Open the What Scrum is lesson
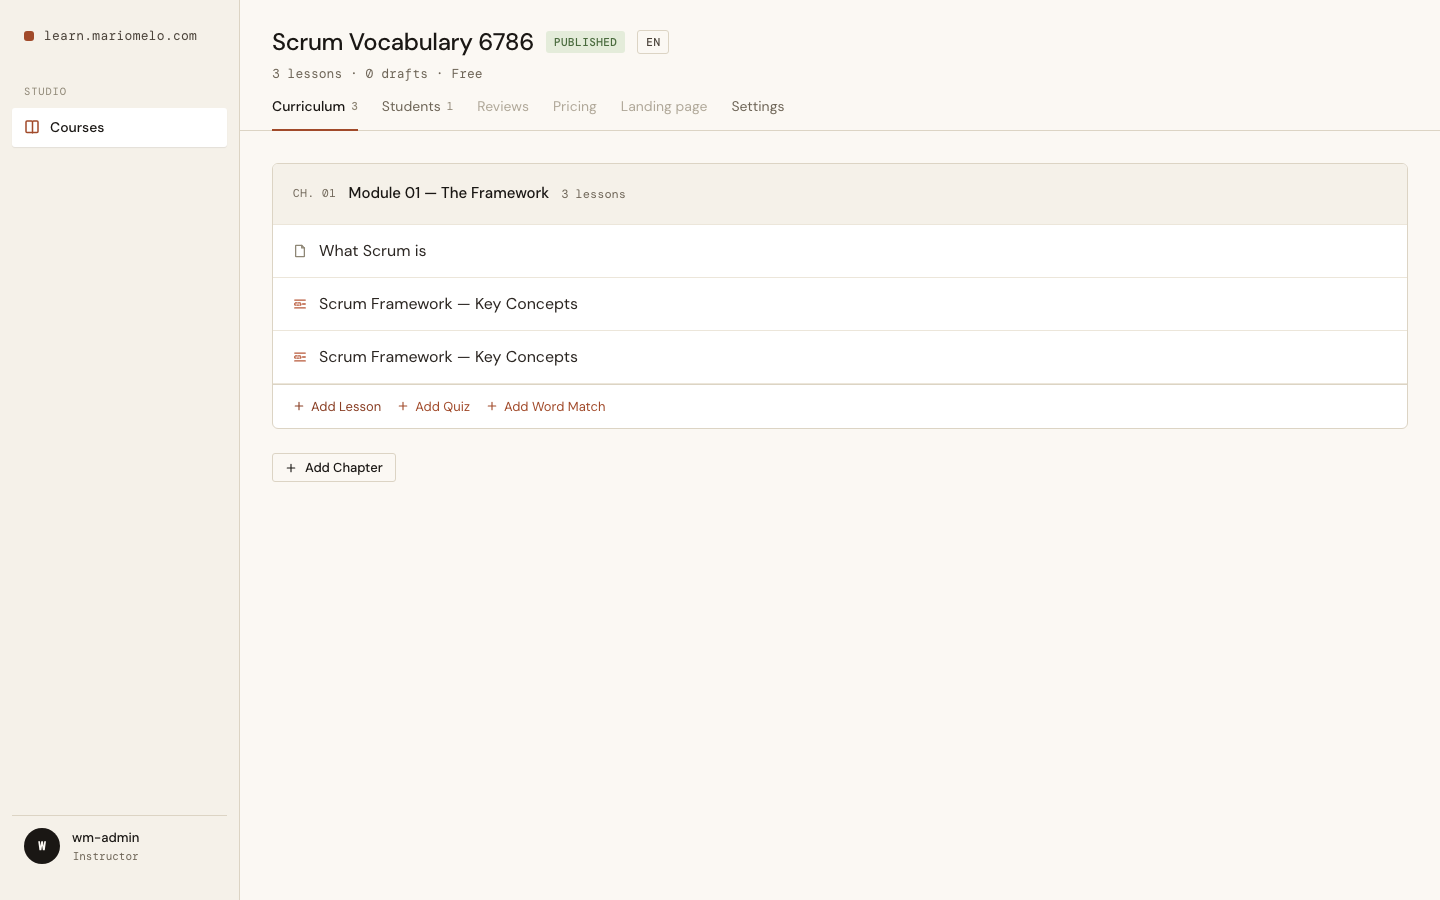This screenshot has height=900, width=1440. 840,251
